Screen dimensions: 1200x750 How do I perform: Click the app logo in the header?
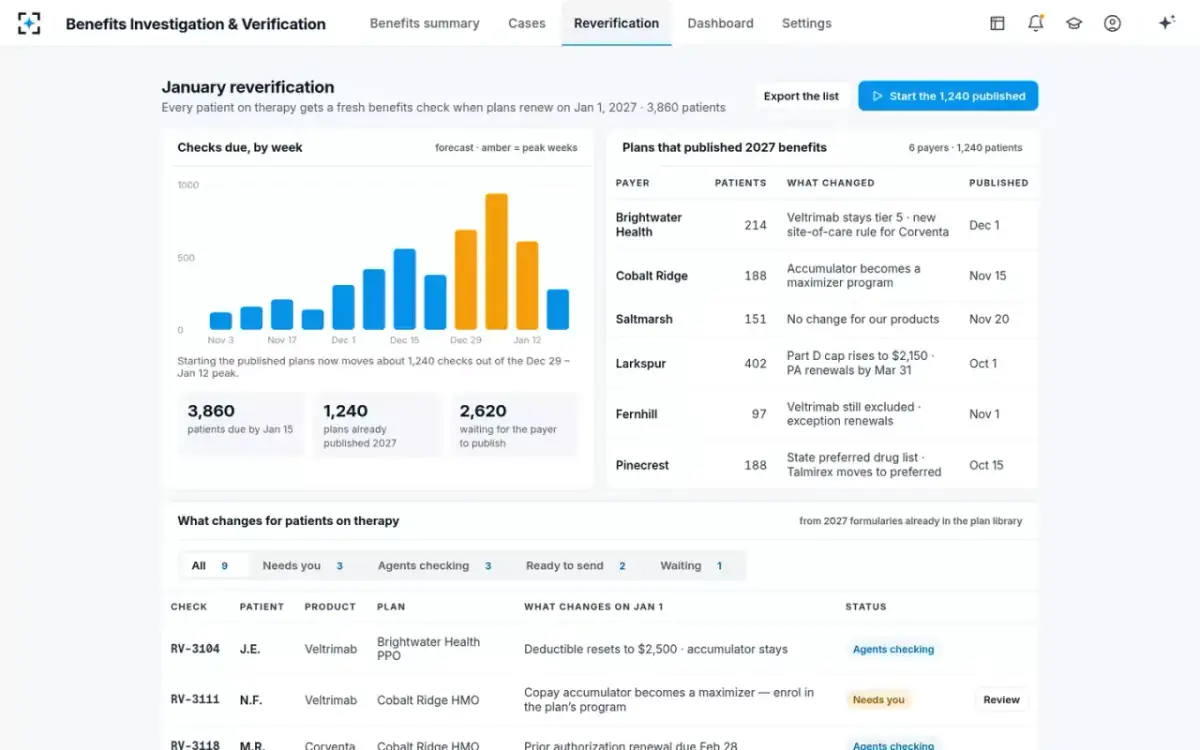[x=29, y=23]
